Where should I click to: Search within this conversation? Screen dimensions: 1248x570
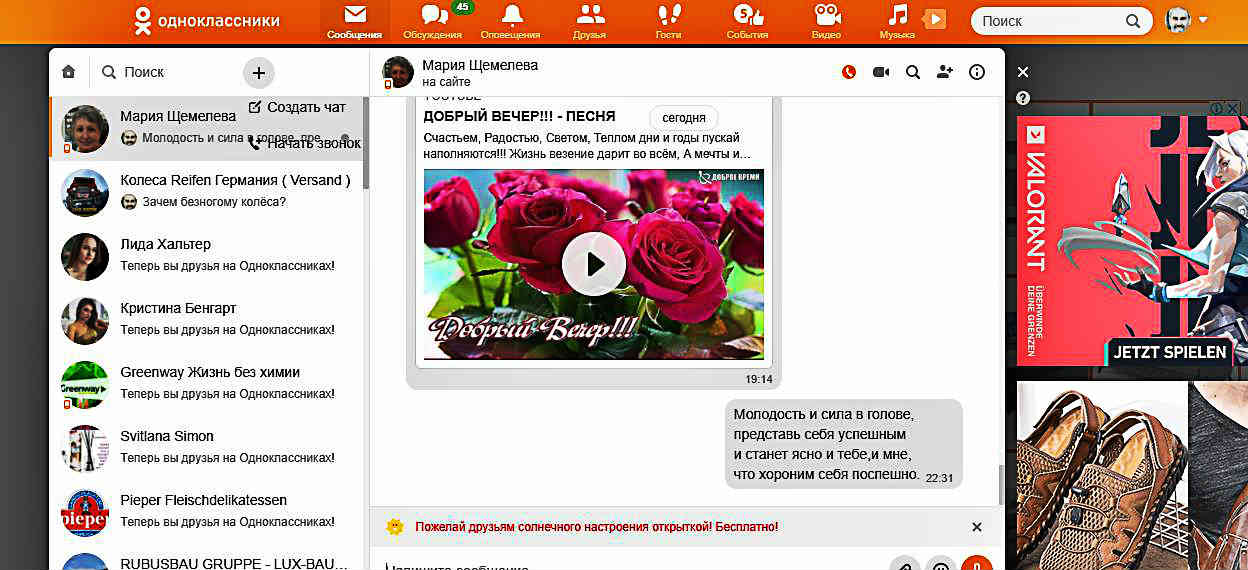tap(913, 72)
